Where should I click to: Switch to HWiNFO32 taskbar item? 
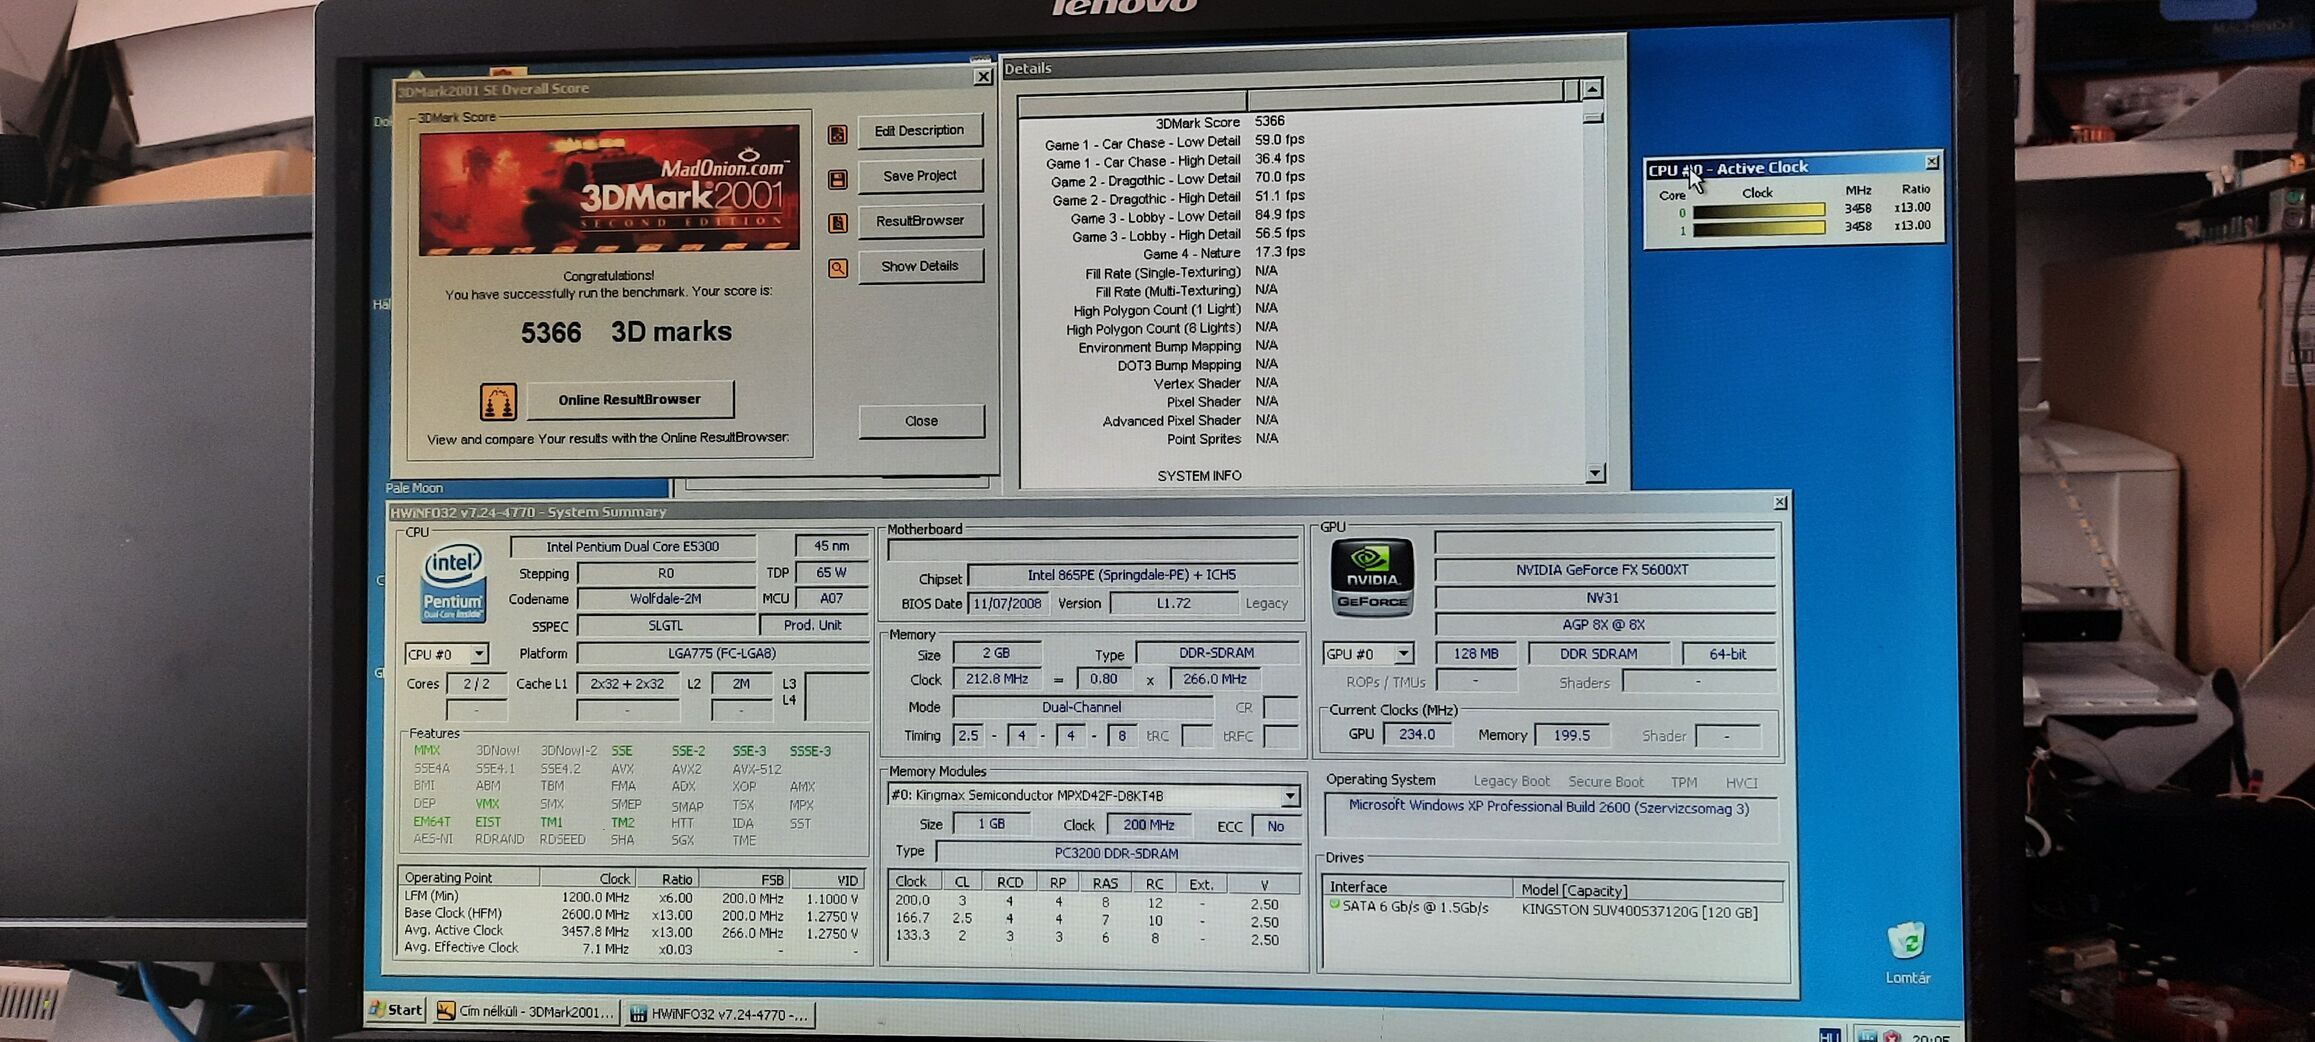(719, 1014)
